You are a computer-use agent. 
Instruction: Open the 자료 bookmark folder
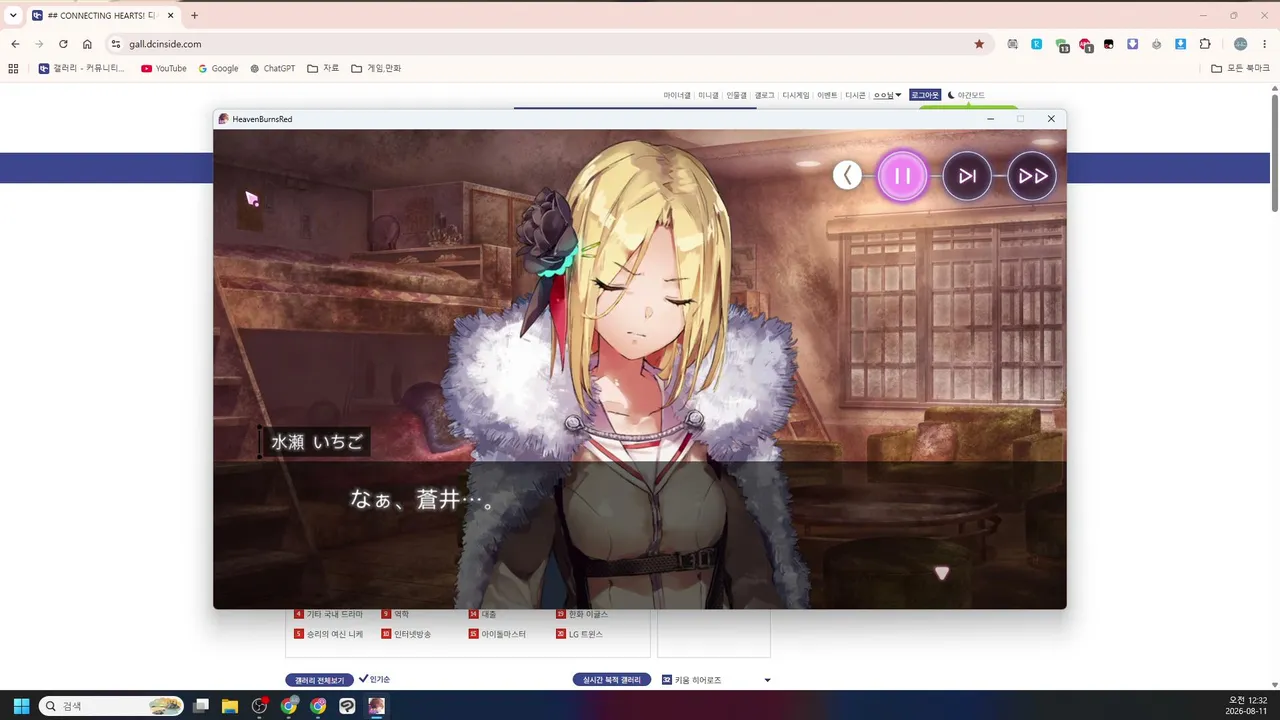coord(323,68)
